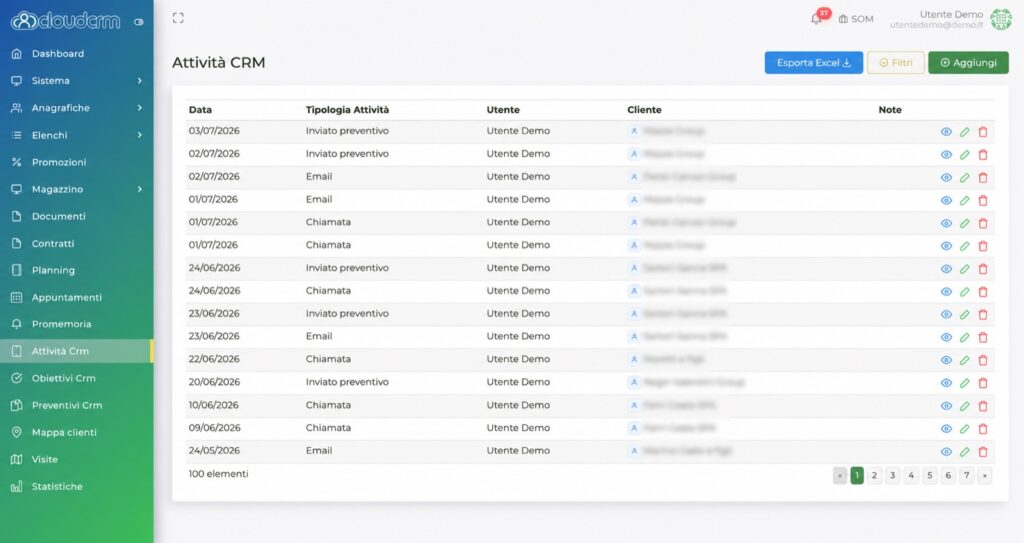View the 23/06/2026 Email activity
Viewport: 1024px width, 543px height.
pos(946,338)
